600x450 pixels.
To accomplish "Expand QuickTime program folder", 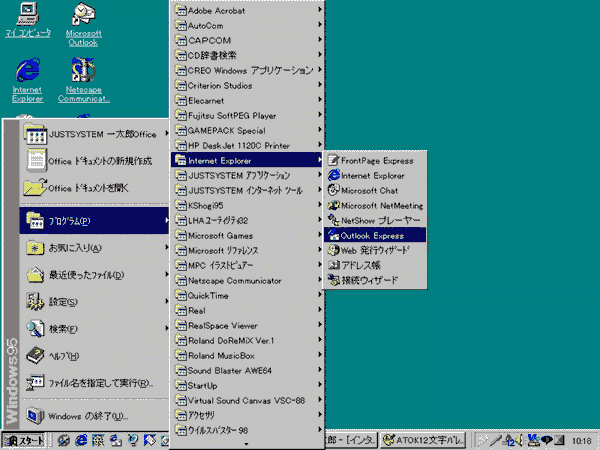I will 247,295.
